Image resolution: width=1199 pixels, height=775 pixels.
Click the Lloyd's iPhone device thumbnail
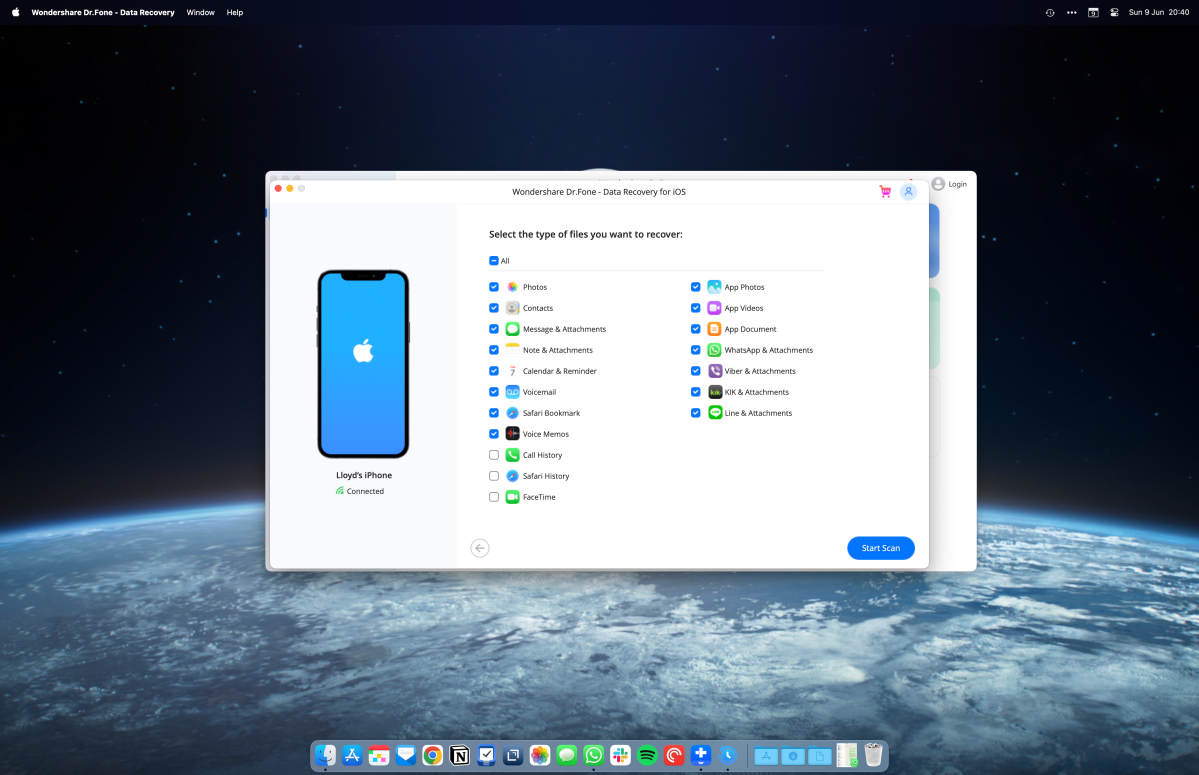click(x=362, y=362)
